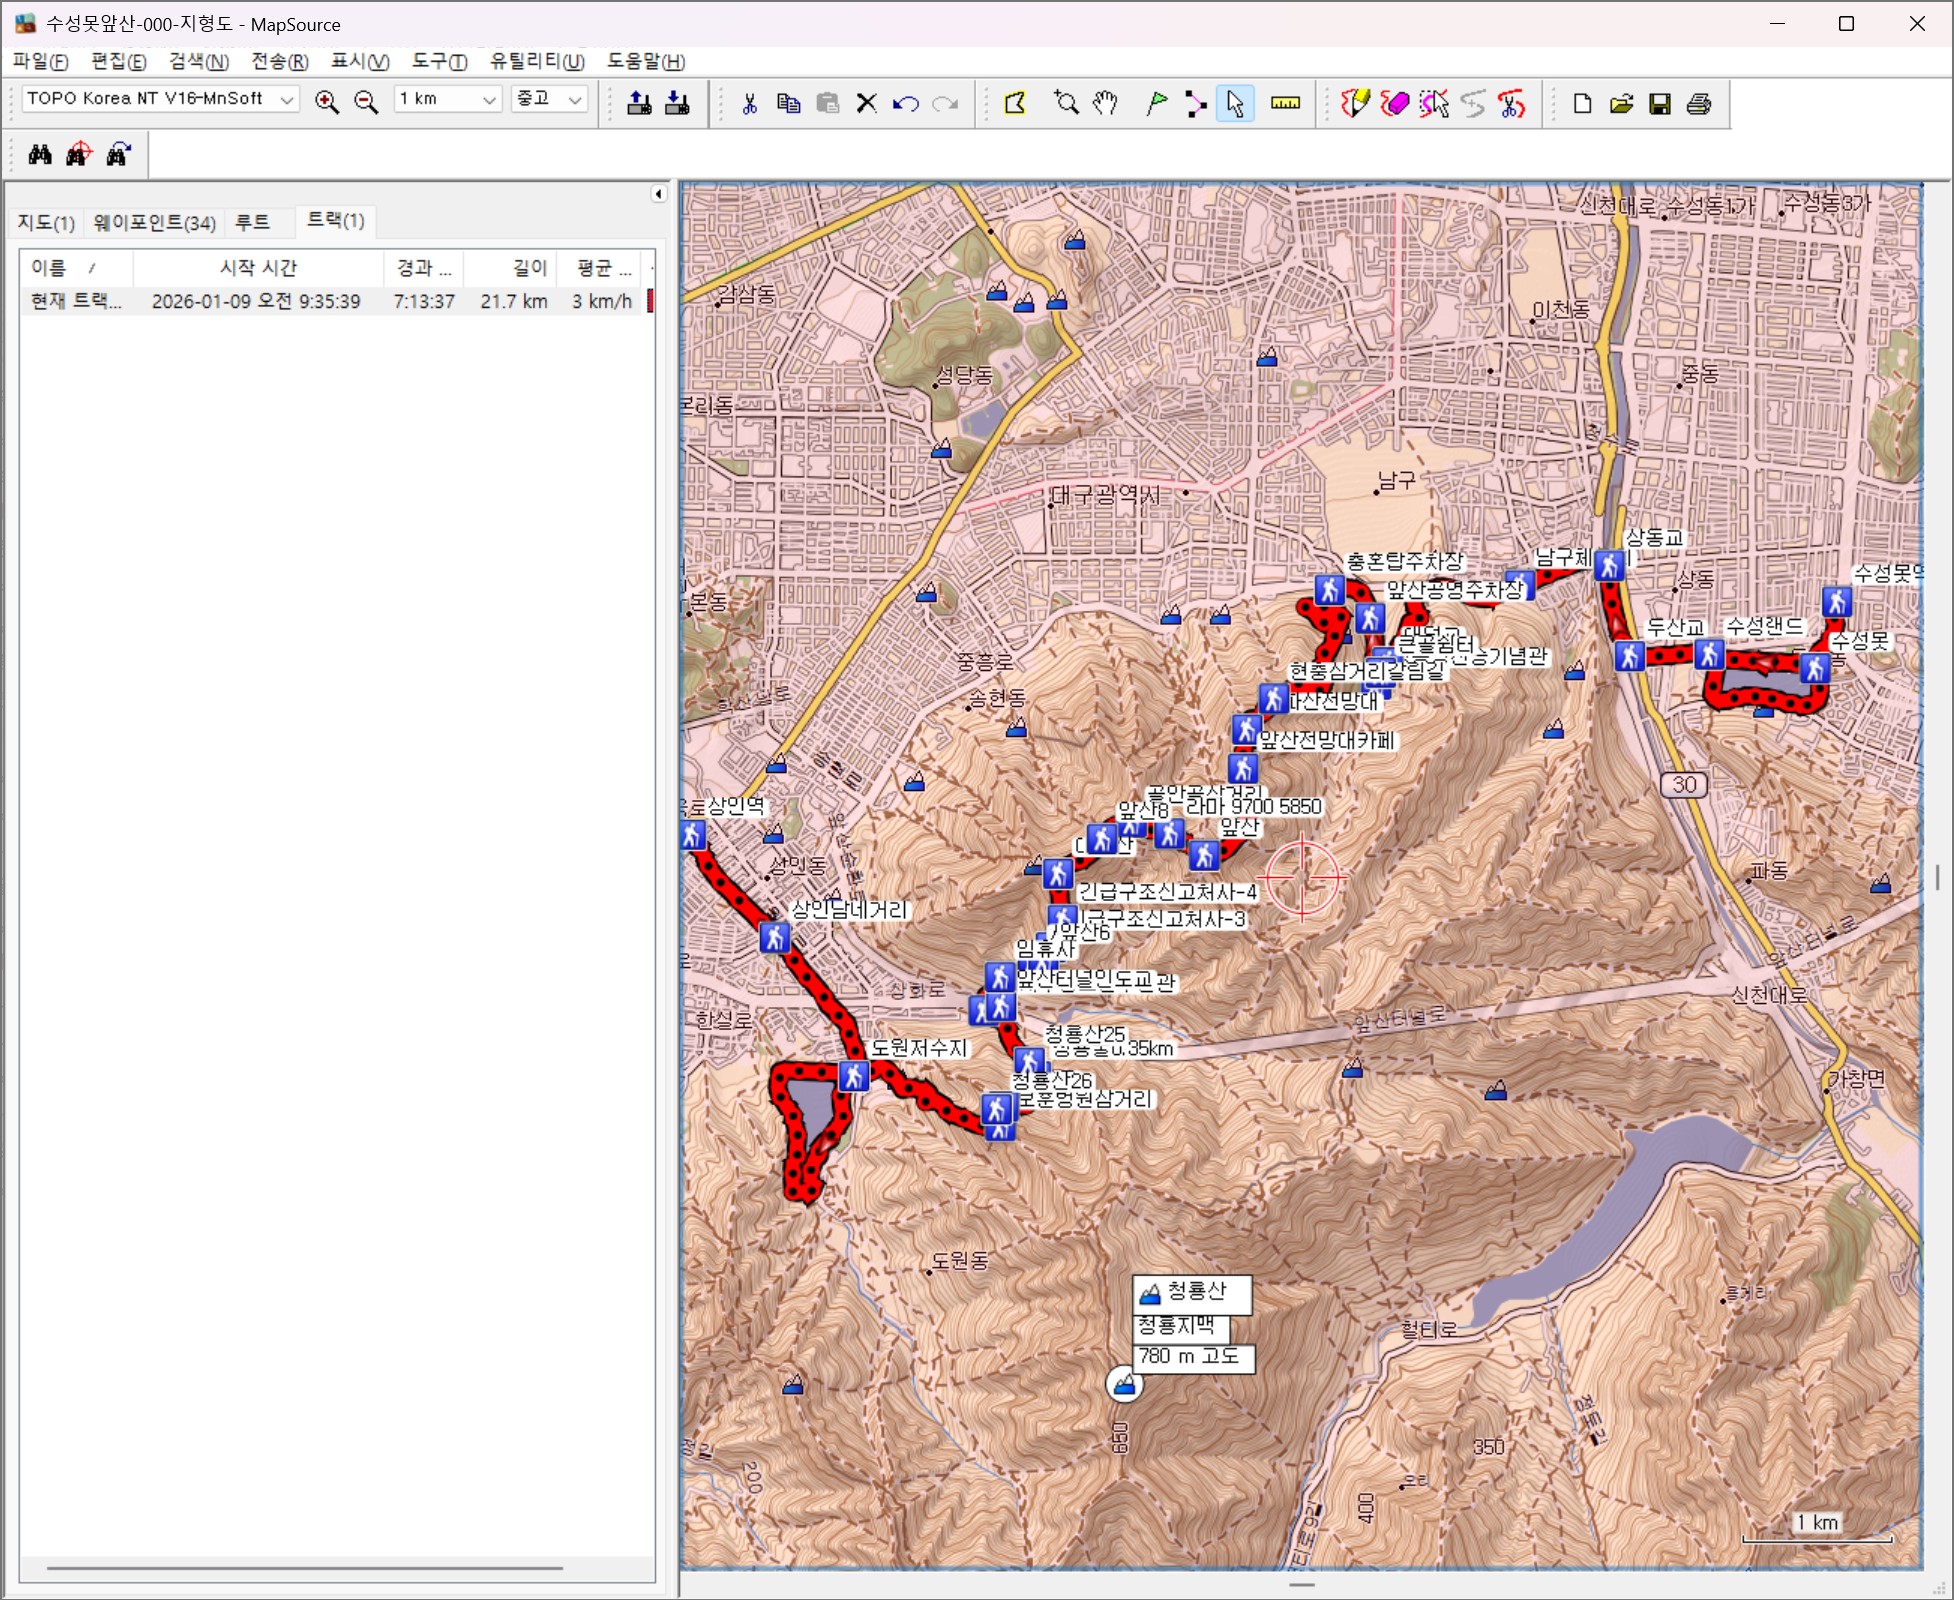Select the Route tool icon
1954x1600 pixels.
(1195, 103)
